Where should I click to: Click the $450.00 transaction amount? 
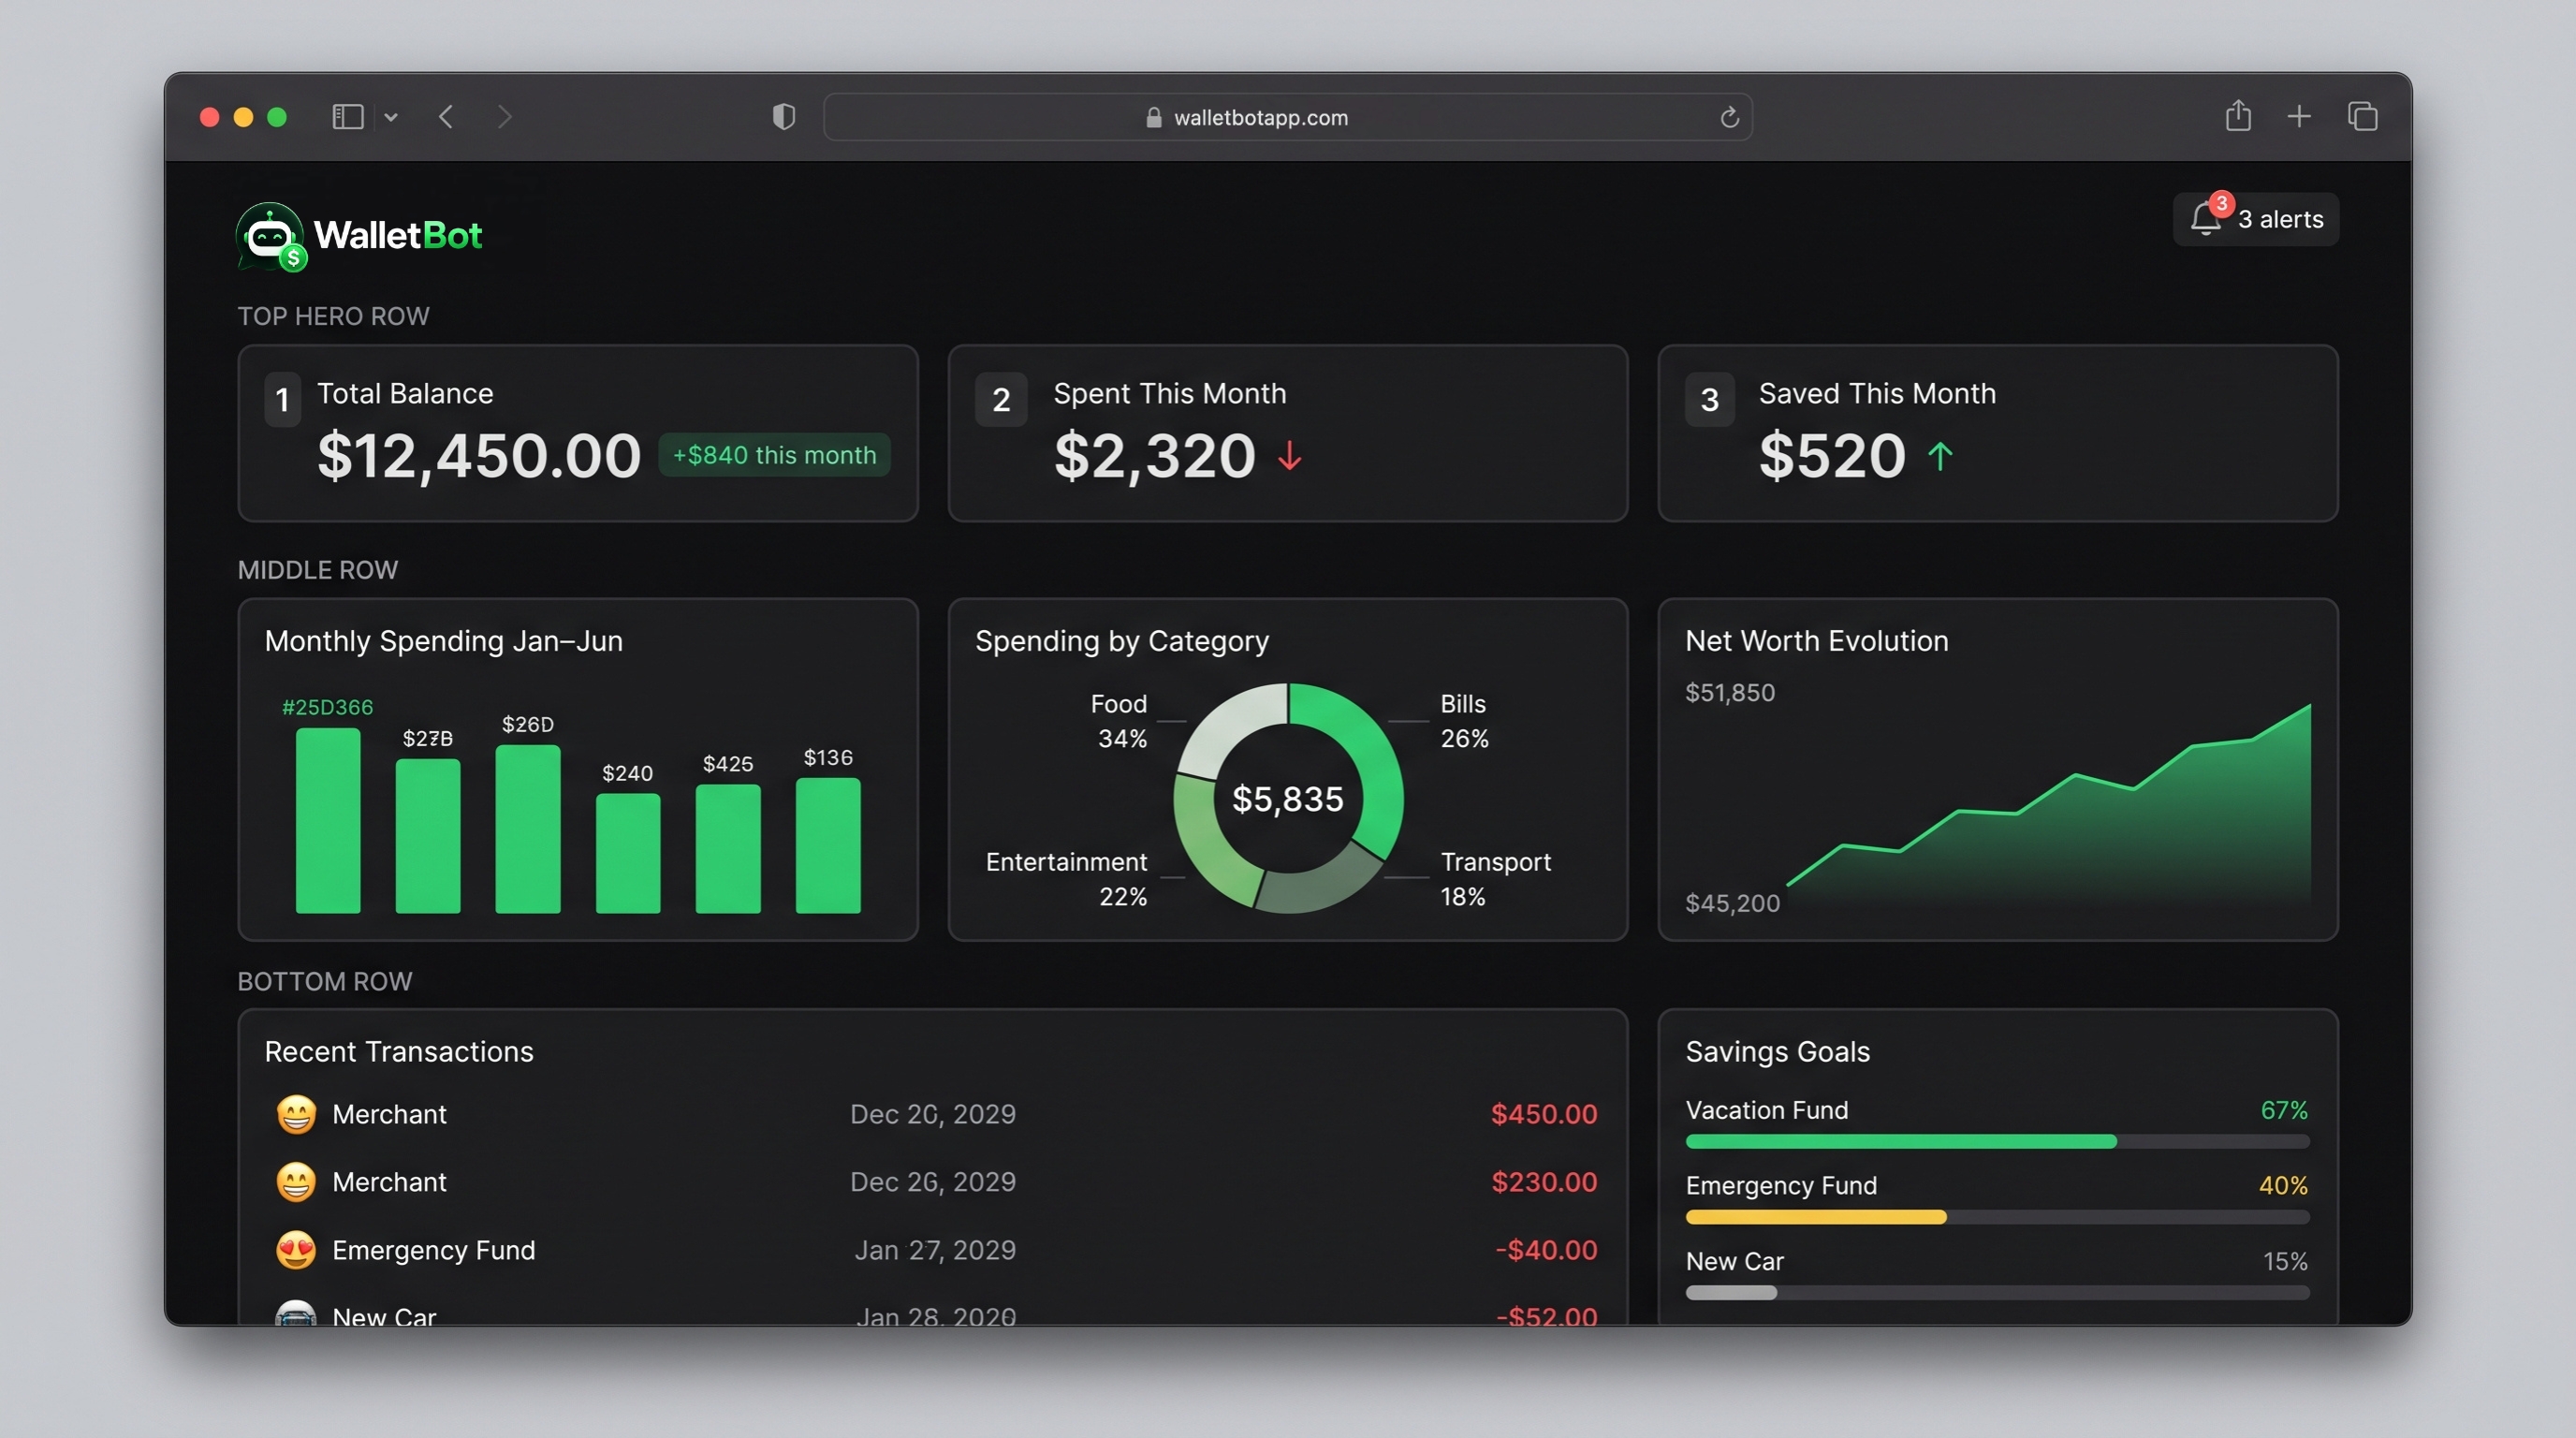[x=1544, y=1114]
